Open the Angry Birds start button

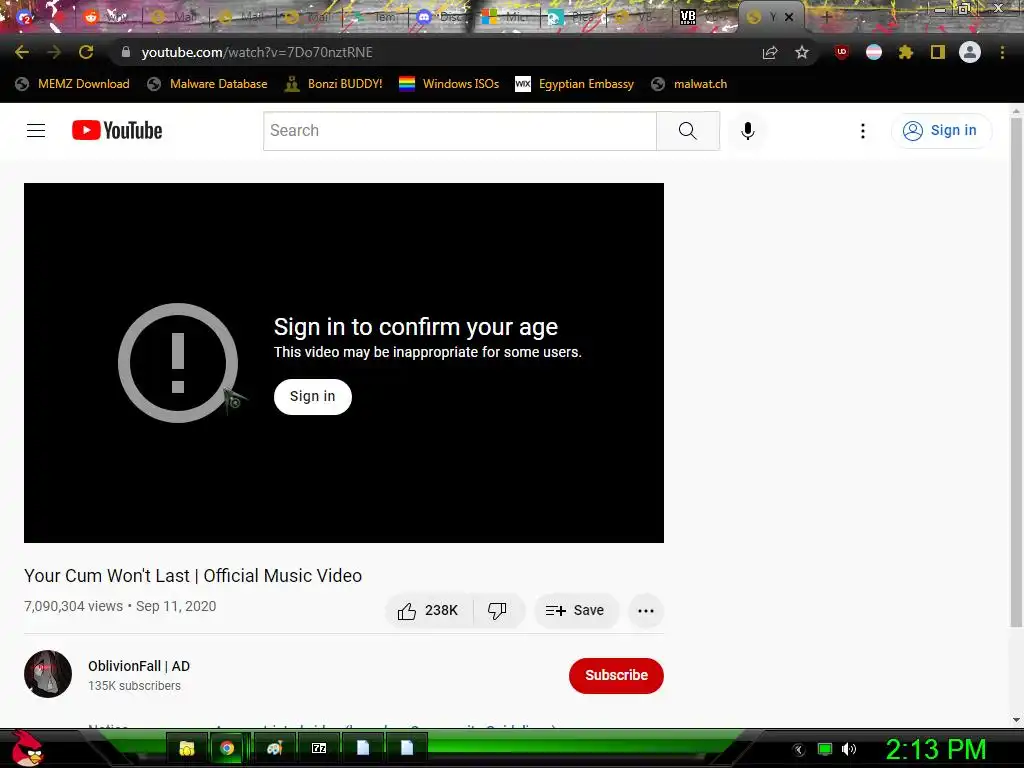(x=27, y=748)
